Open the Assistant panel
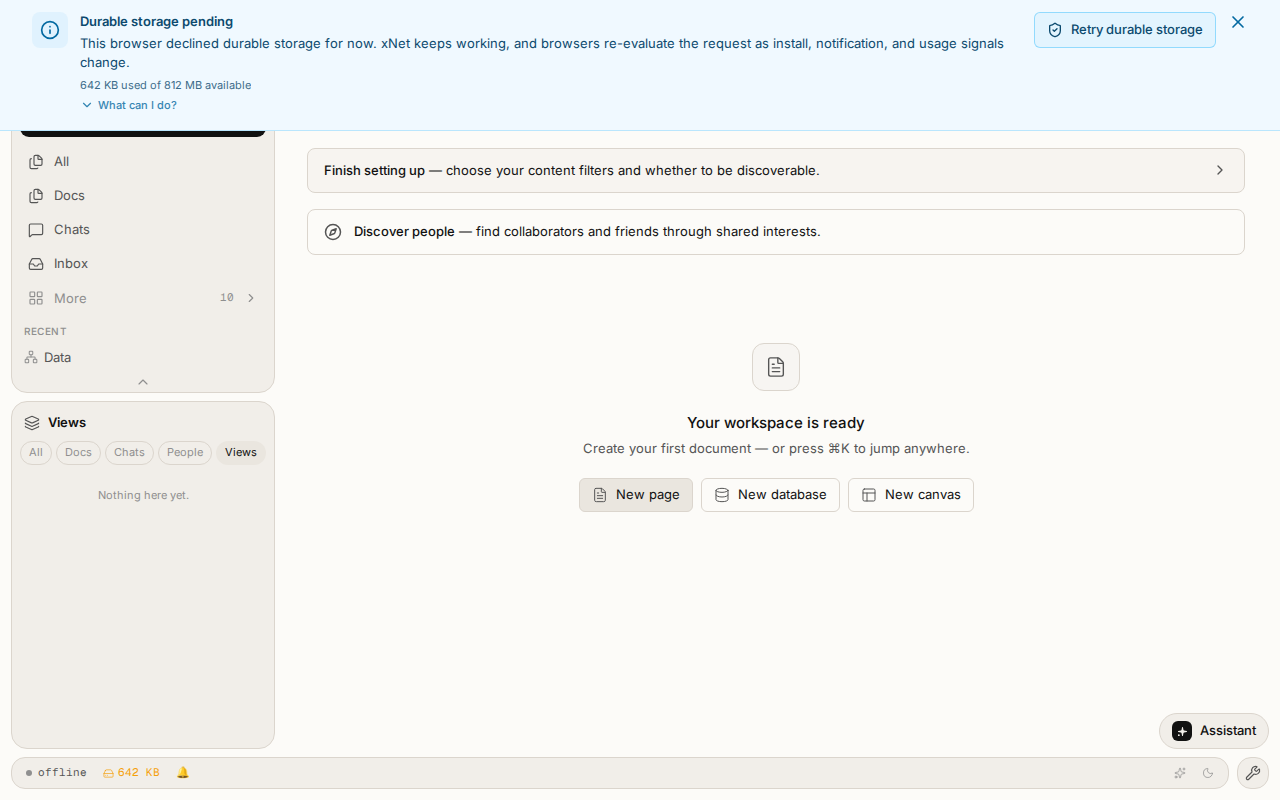This screenshot has width=1280, height=800. coord(1214,731)
